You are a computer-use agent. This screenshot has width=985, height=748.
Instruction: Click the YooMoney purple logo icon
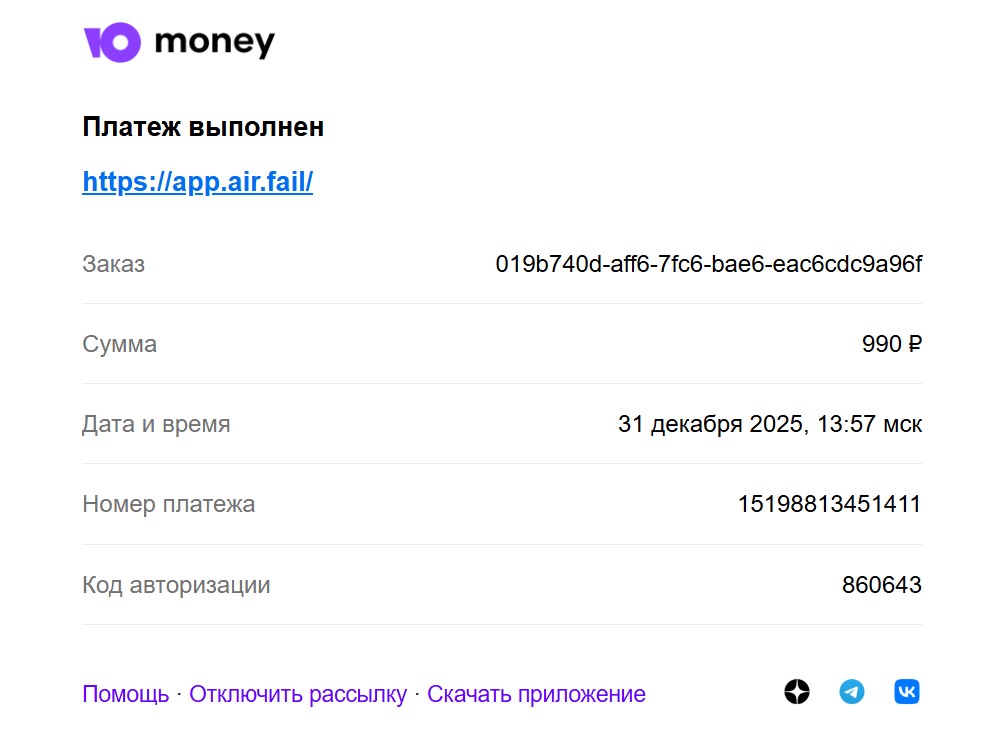pyautogui.click(x=112, y=43)
